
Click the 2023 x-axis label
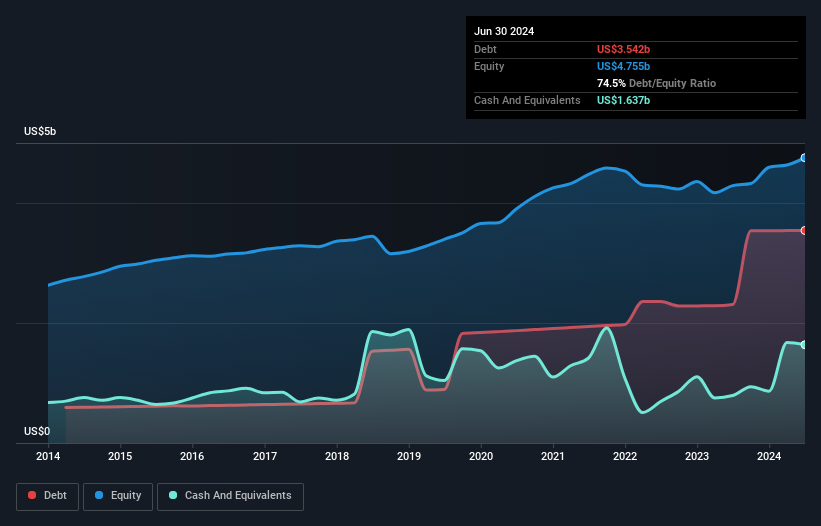point(697,456)
